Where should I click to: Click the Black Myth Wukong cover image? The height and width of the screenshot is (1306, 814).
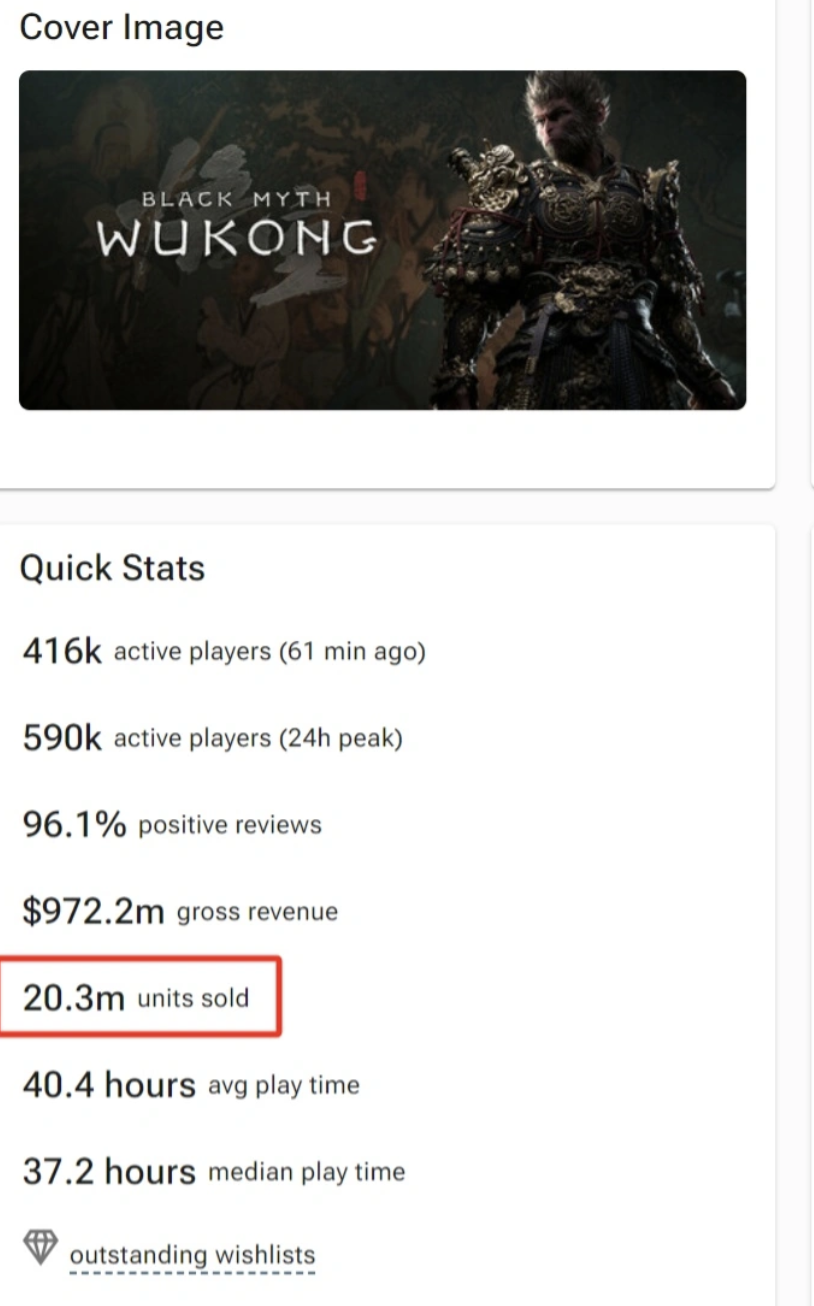[382, 240]
